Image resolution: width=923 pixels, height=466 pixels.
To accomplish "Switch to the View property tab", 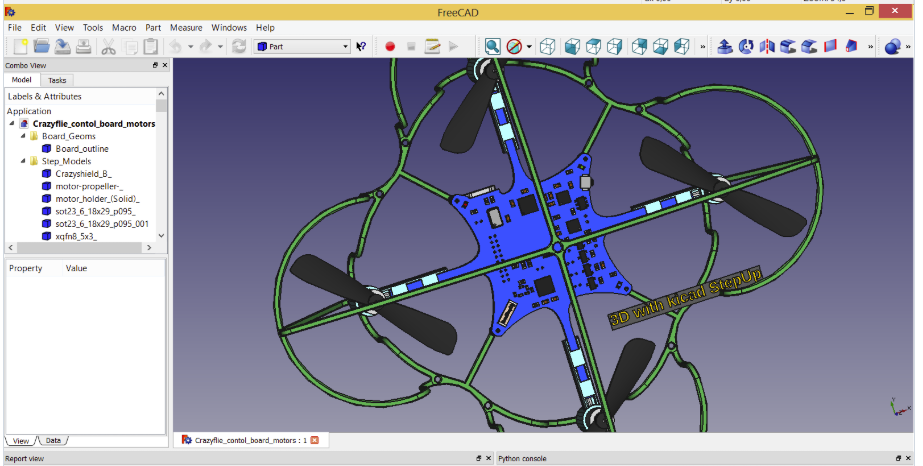I will (21, 440).
